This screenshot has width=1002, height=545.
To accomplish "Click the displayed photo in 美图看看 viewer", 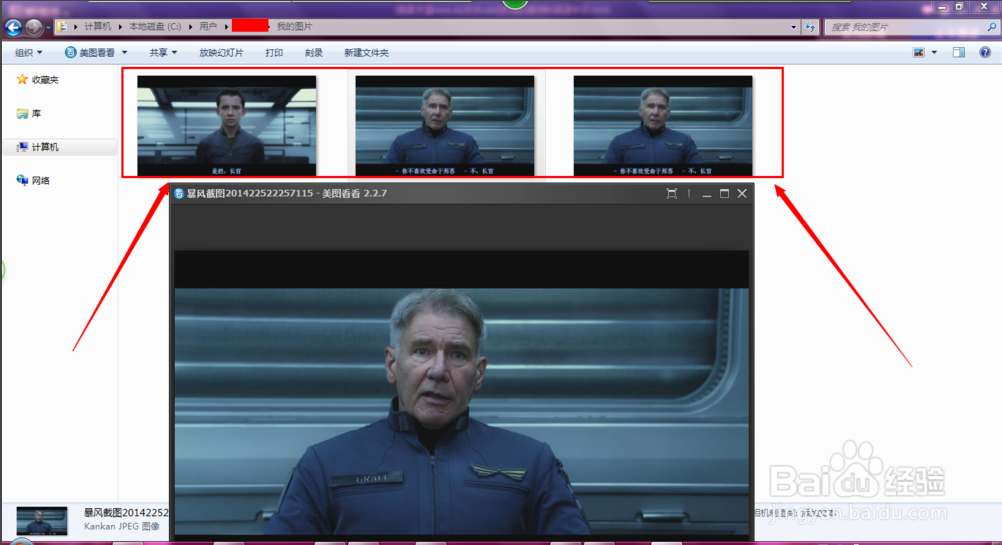I will click(461, 393).
